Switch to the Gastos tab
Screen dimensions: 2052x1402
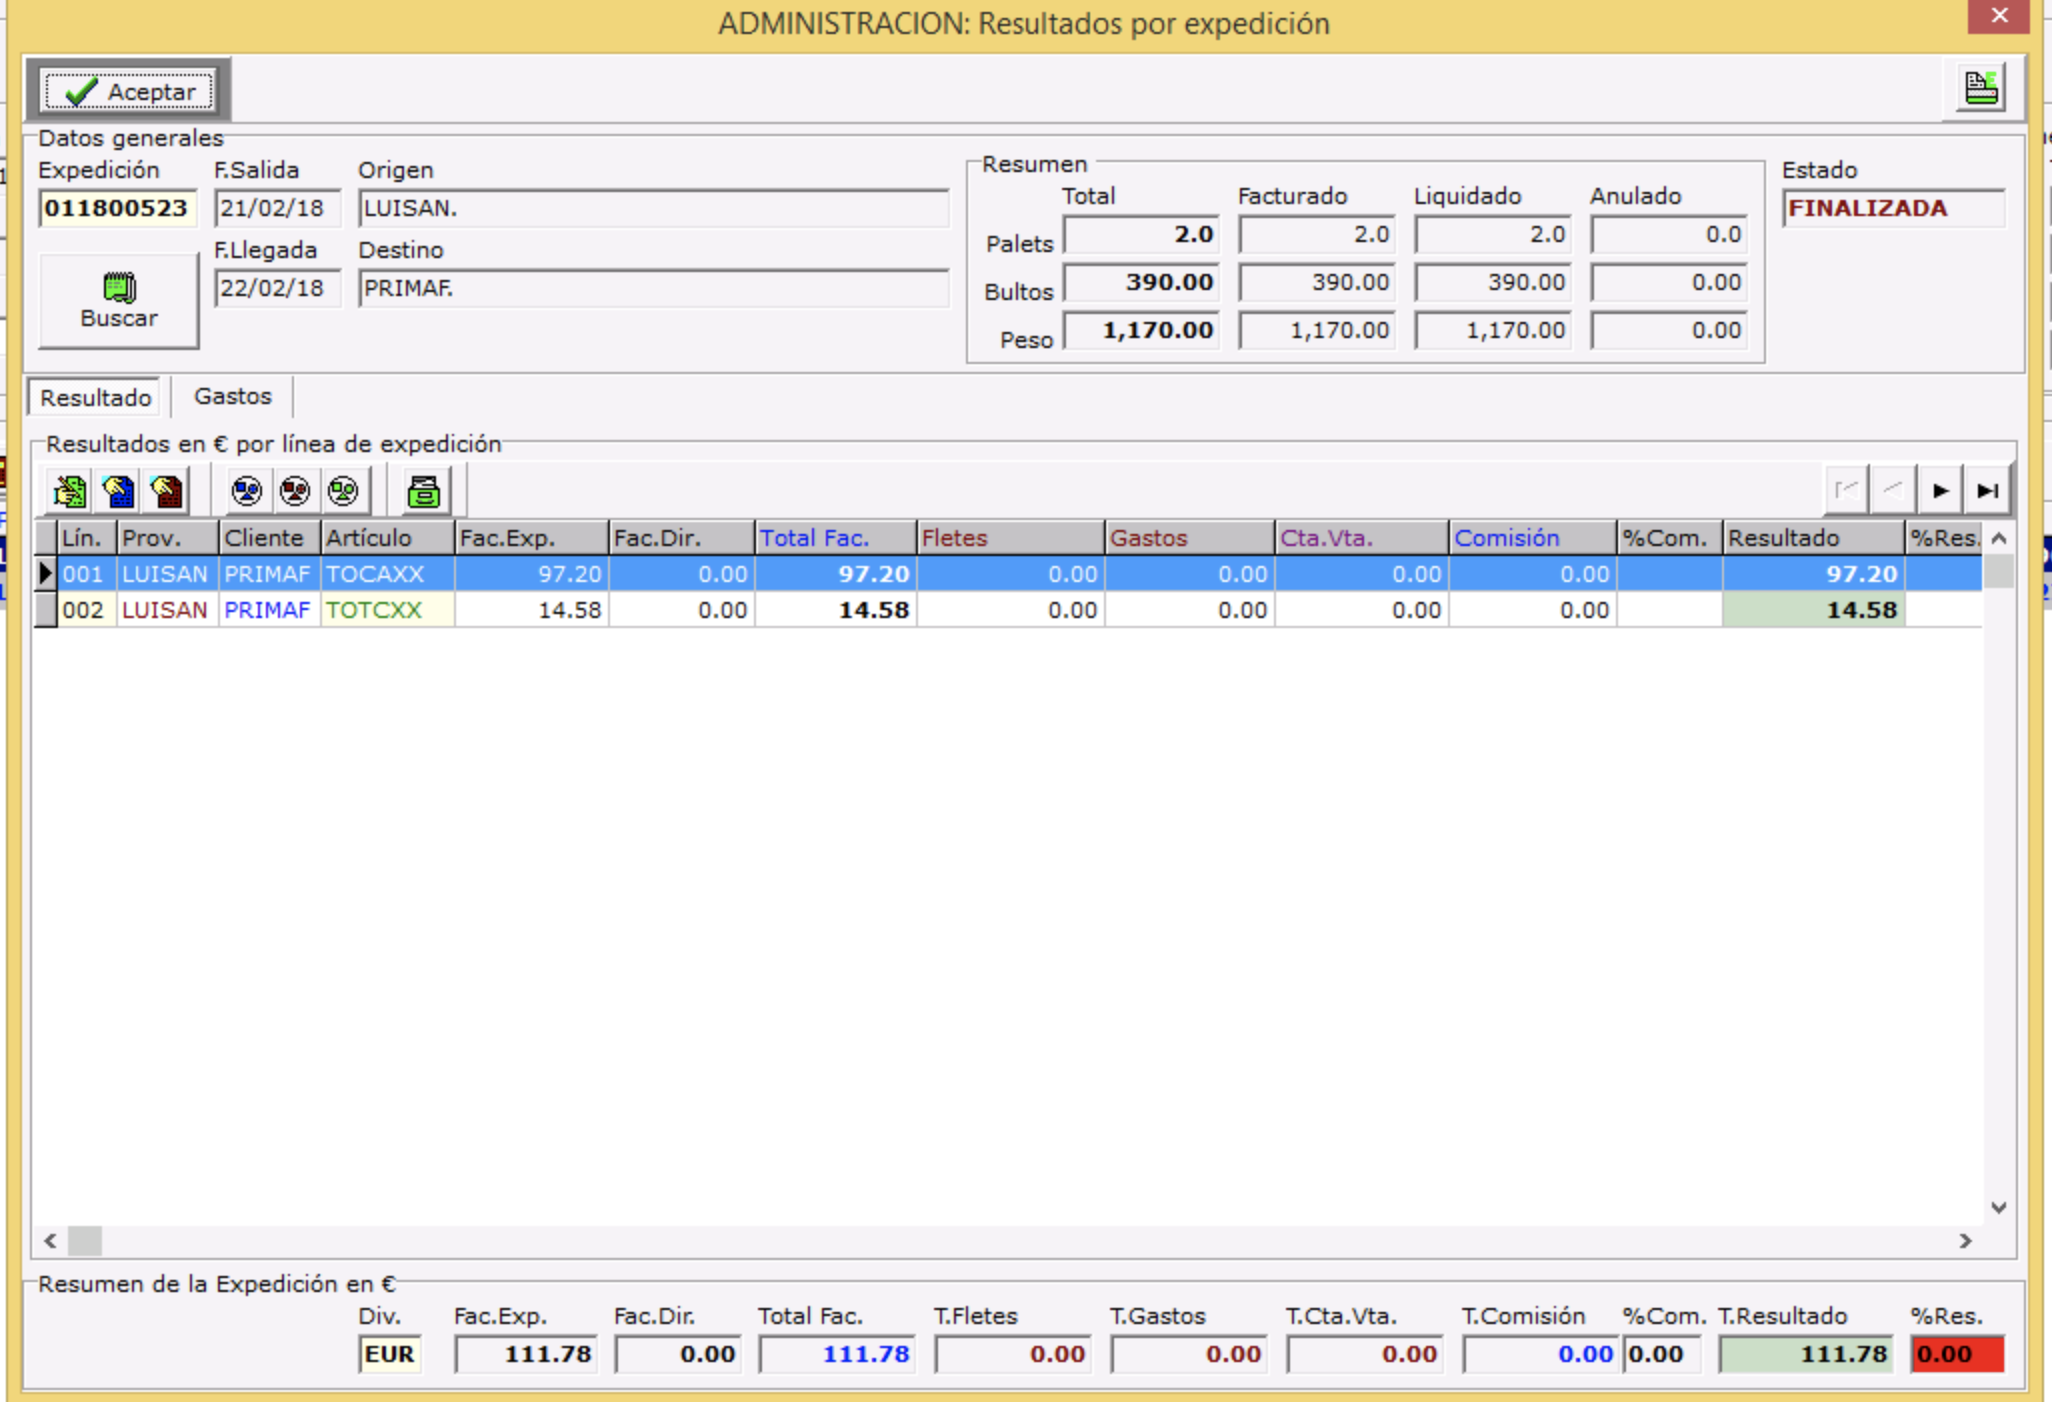click(x=232, y=397)
